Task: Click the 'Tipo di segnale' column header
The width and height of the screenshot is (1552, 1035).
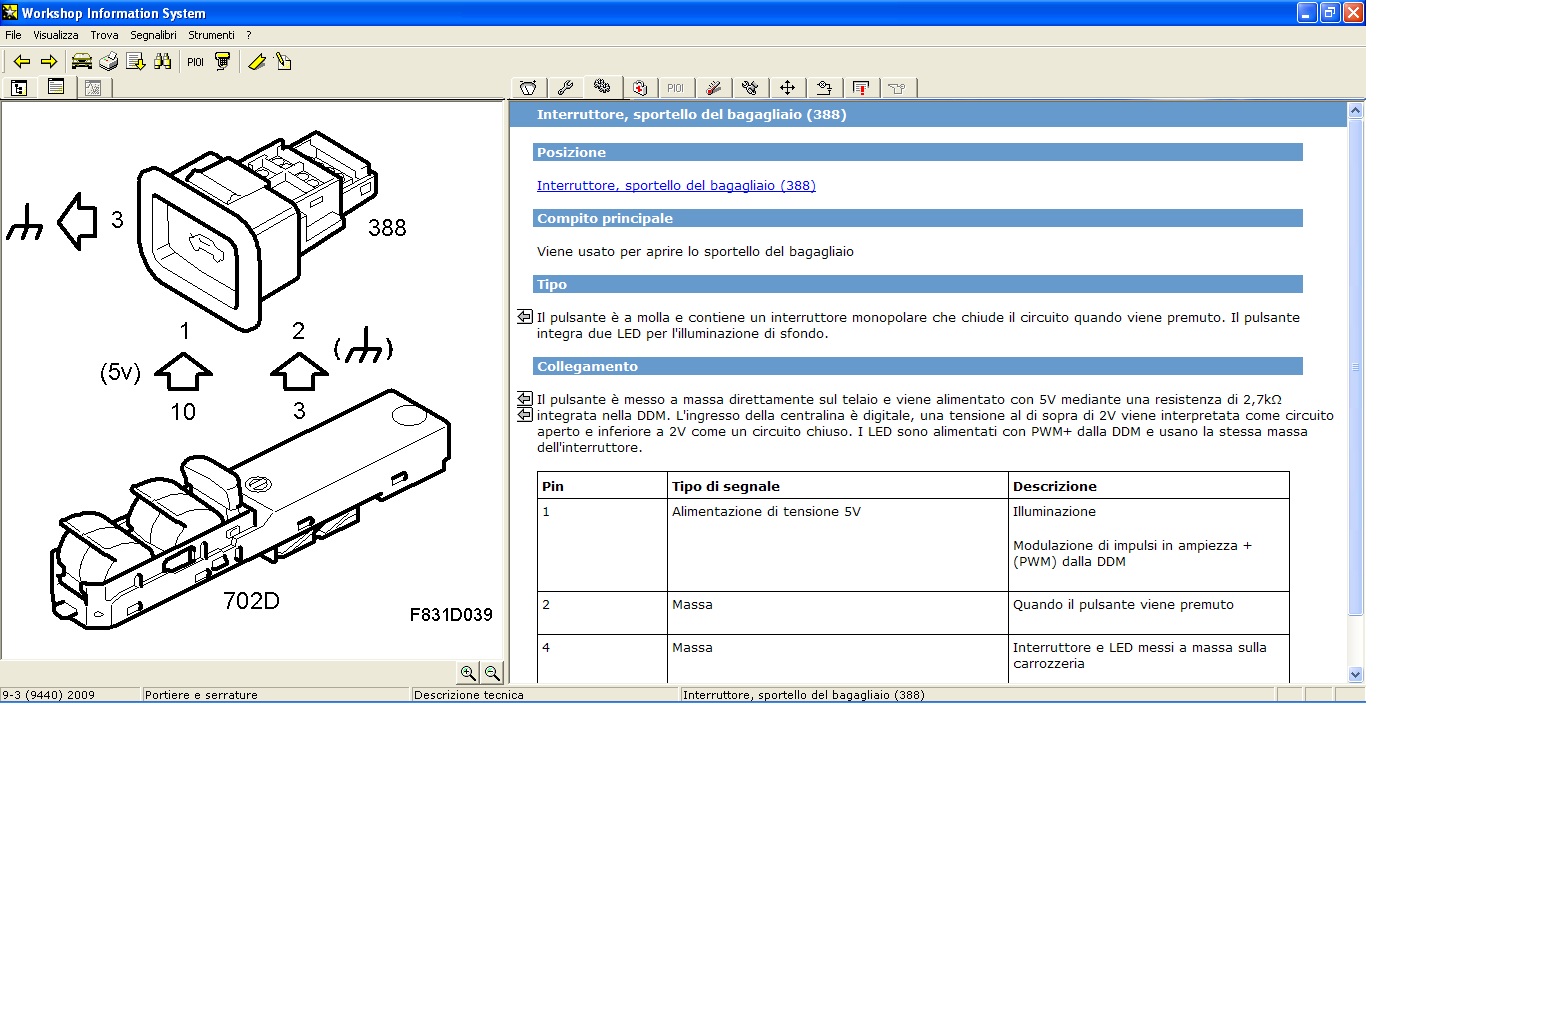Action: [x=838, y=486]
